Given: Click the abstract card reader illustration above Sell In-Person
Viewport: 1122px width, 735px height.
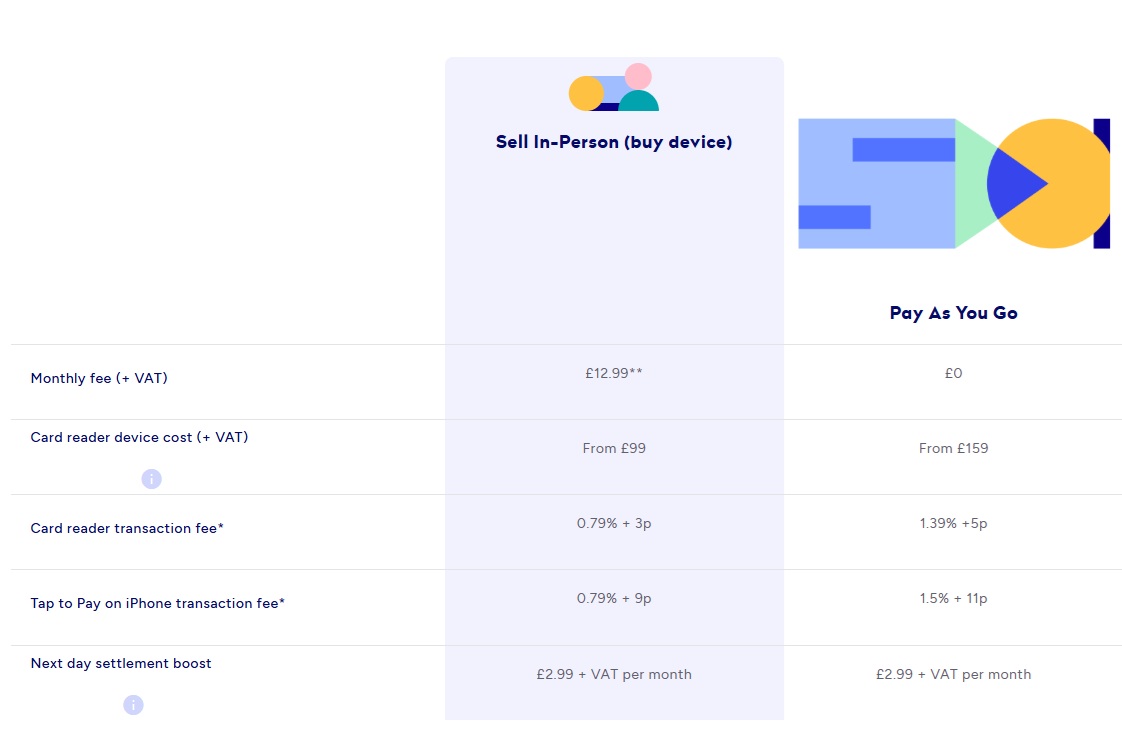Looking at the screenshot, I should pos(613,89).
